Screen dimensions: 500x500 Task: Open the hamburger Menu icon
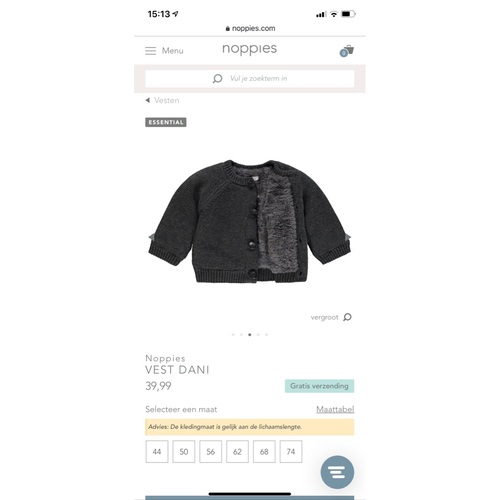click(150, 51)
